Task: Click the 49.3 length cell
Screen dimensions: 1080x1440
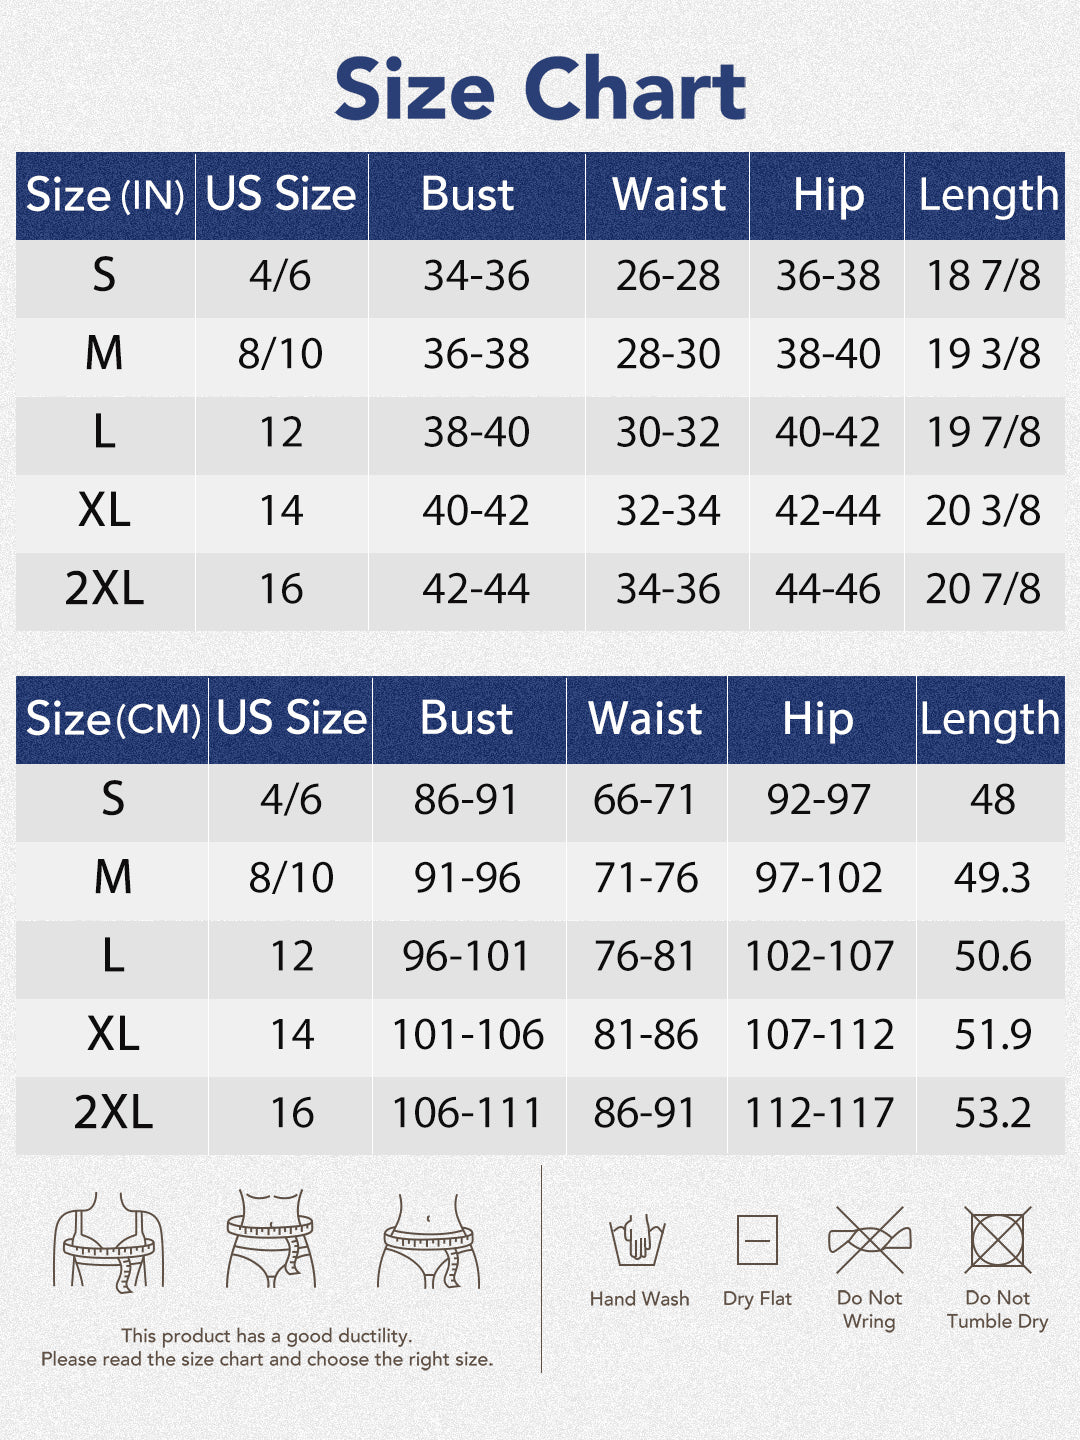Action: click(x=991, y=878)
